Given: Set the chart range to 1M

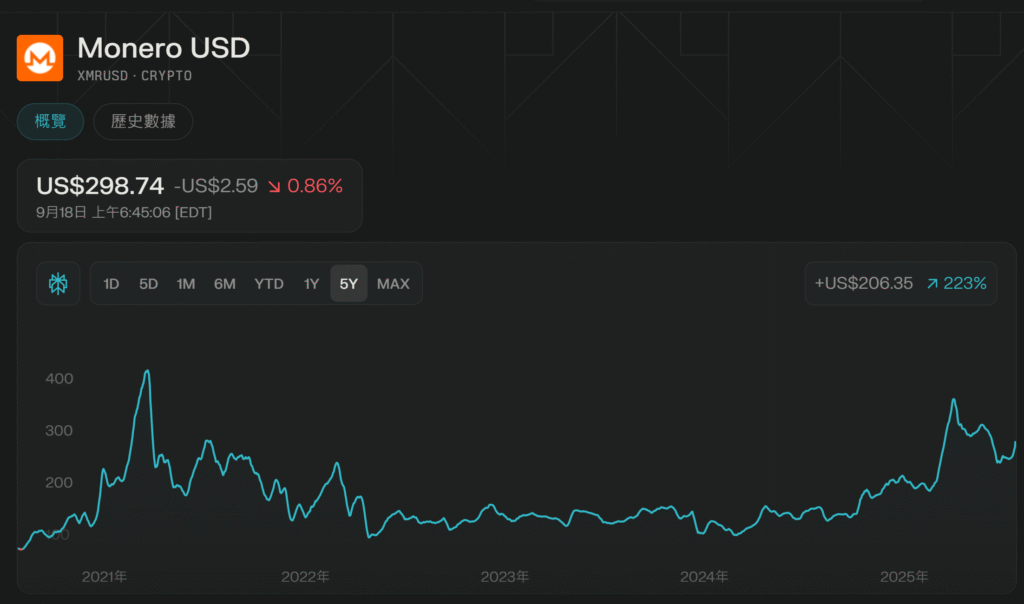Looking at the screenshot, I should (x=186, y=284).
